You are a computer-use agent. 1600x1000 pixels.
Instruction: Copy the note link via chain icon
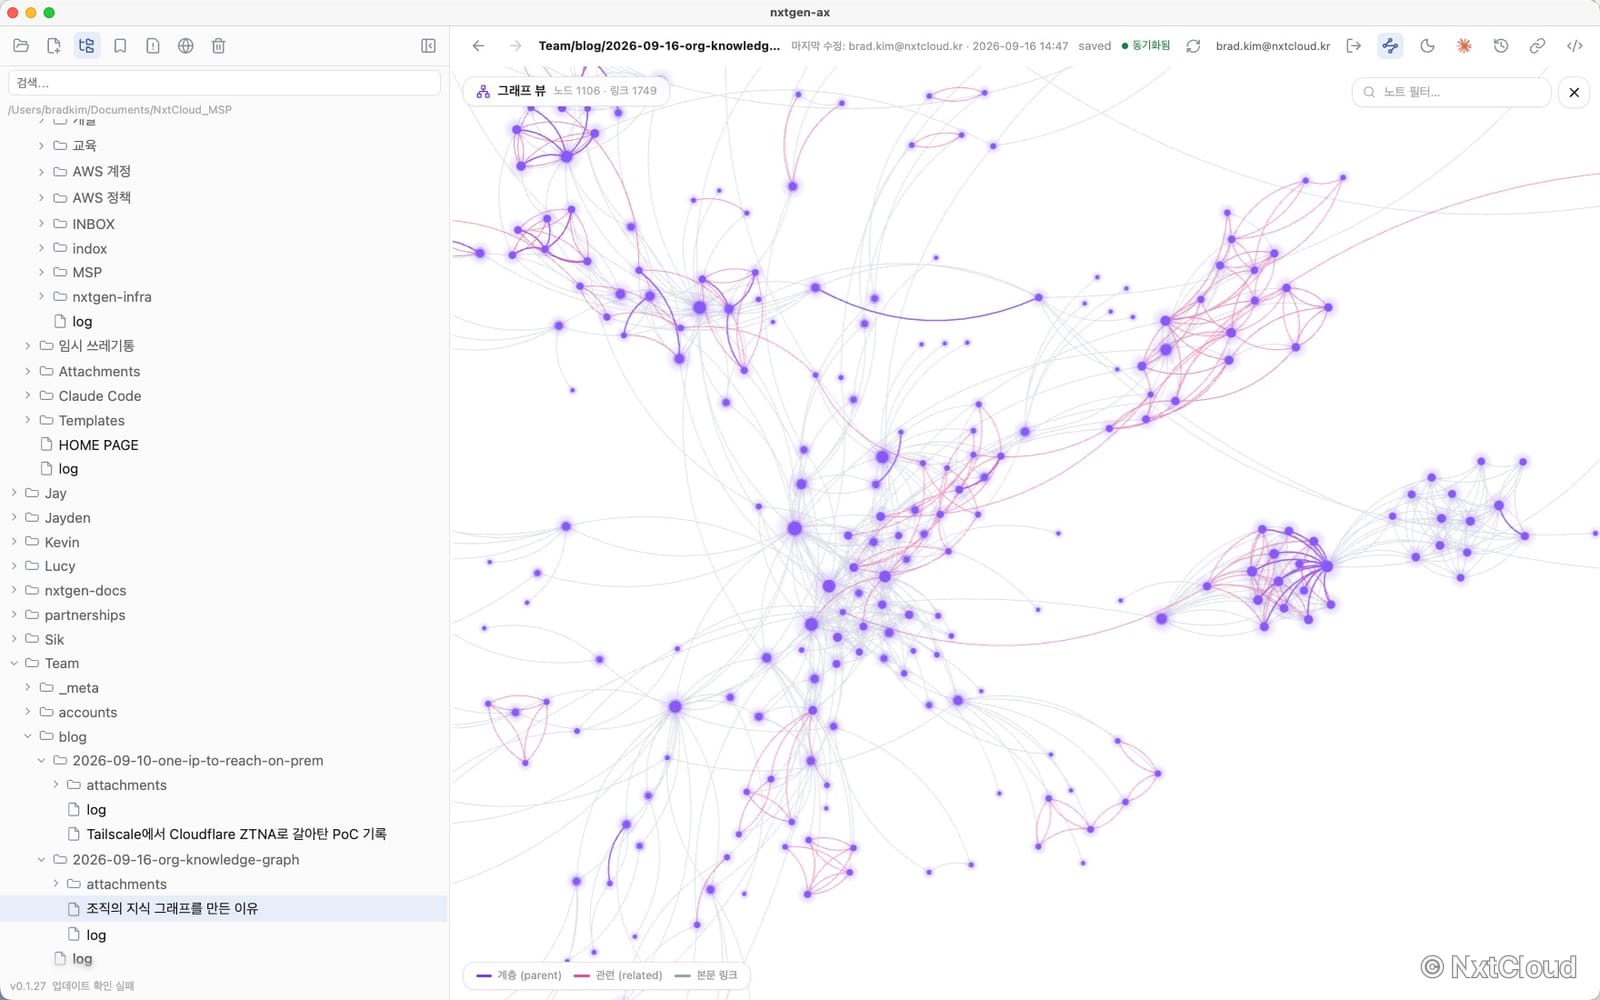click(x=1538, y=46)
